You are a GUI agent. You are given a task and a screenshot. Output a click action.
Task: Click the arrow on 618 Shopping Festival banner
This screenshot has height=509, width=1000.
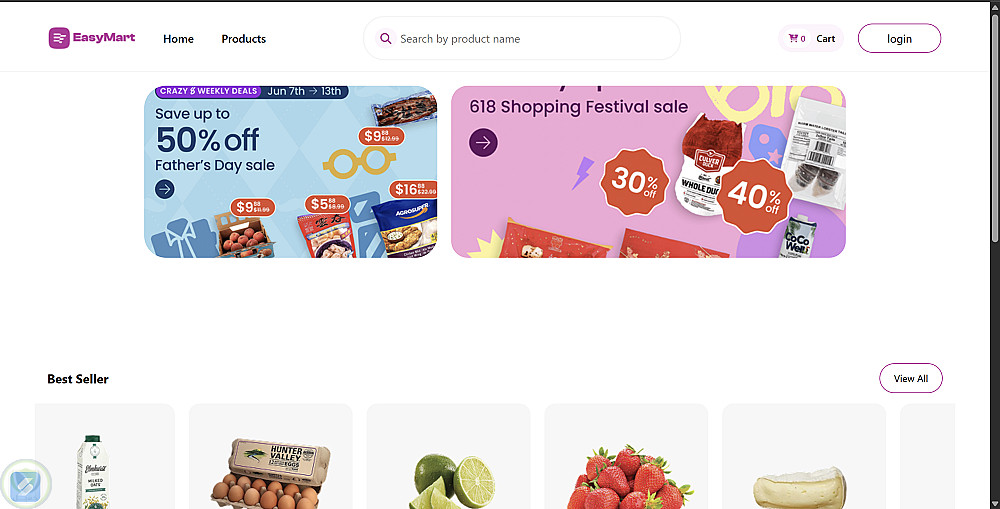pos(483,143)
